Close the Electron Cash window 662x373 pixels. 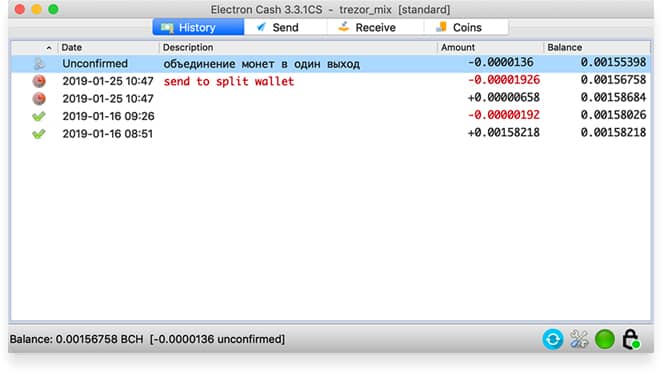click(x=19, y=9)
